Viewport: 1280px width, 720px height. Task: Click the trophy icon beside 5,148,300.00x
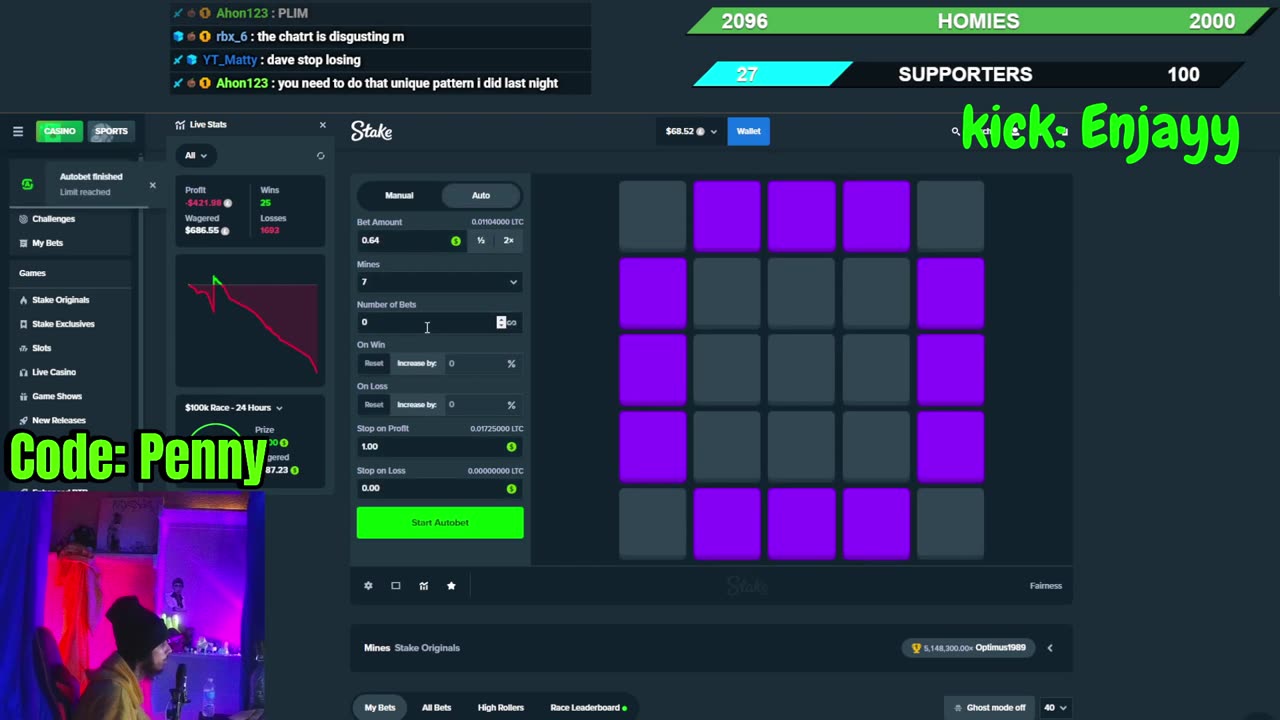click(916, 648)
